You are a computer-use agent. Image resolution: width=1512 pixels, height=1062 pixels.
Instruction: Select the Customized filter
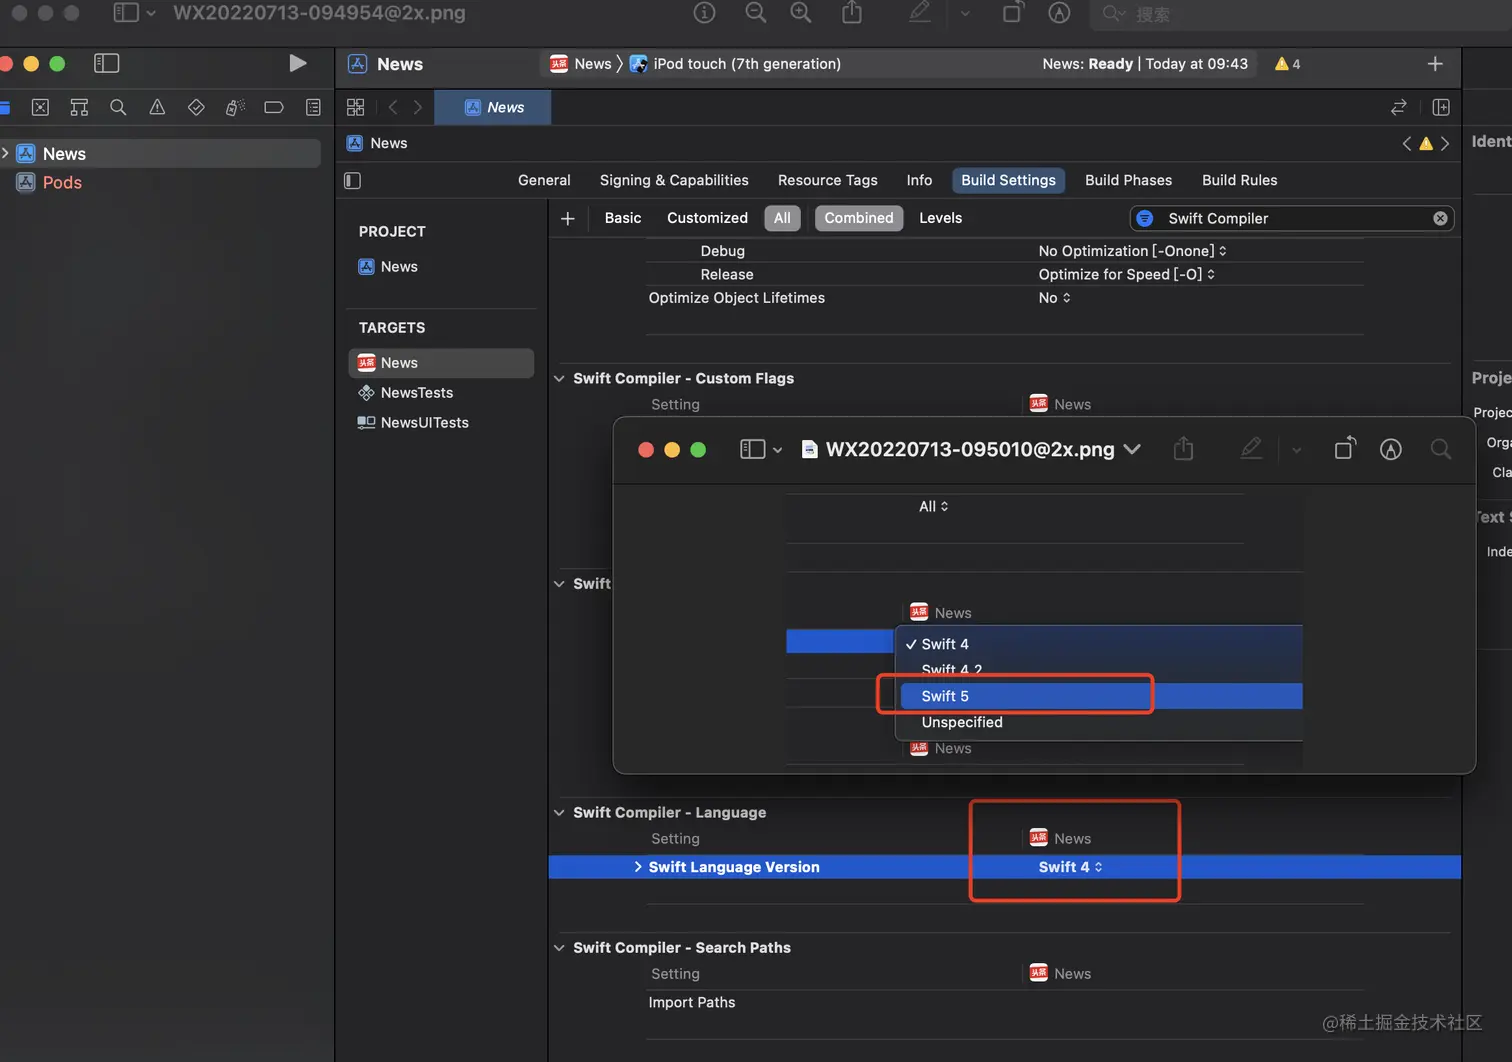click(x=707, y=218)
